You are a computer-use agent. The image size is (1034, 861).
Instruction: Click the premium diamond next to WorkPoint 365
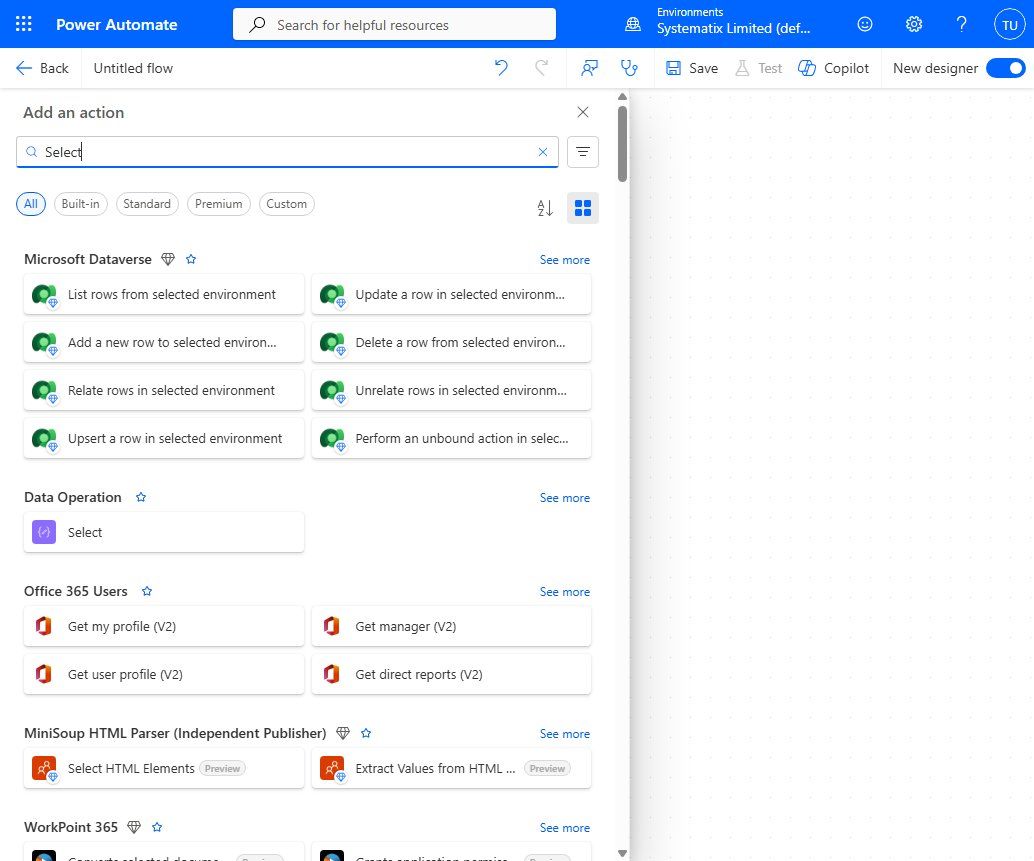134,827
